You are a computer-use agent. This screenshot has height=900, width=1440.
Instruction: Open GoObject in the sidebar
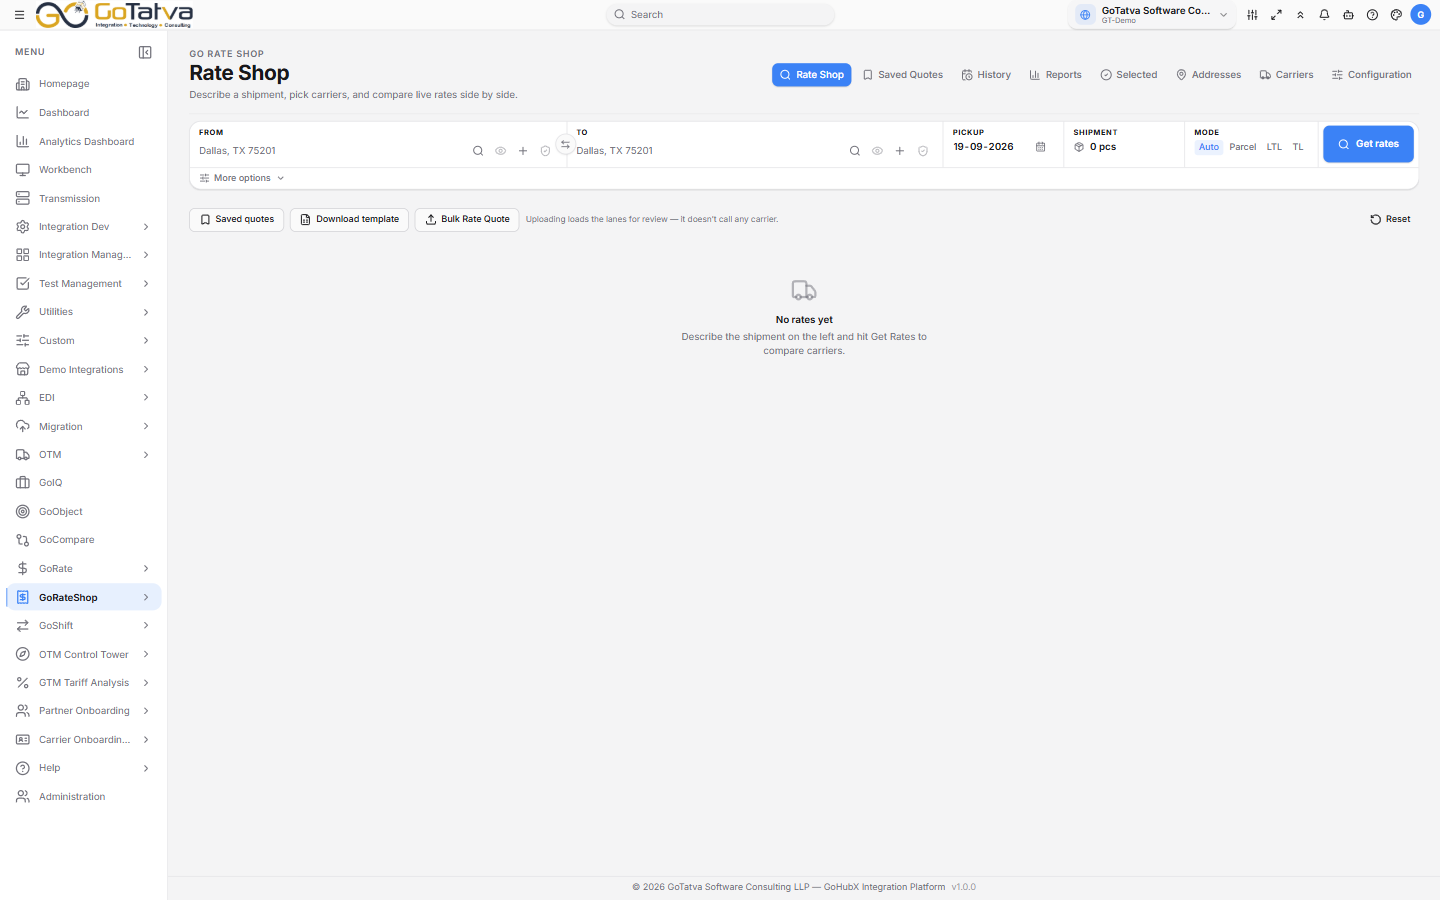pos(84,512)
